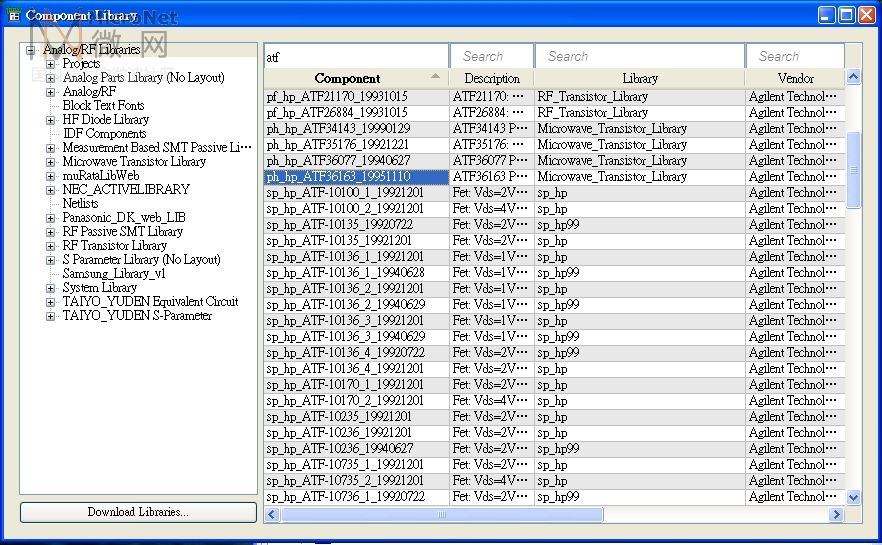Expand the RF Passive SMT Library node
Image resolution: width=882 pixels, height=545 pixels.
(x=51, y=232)
